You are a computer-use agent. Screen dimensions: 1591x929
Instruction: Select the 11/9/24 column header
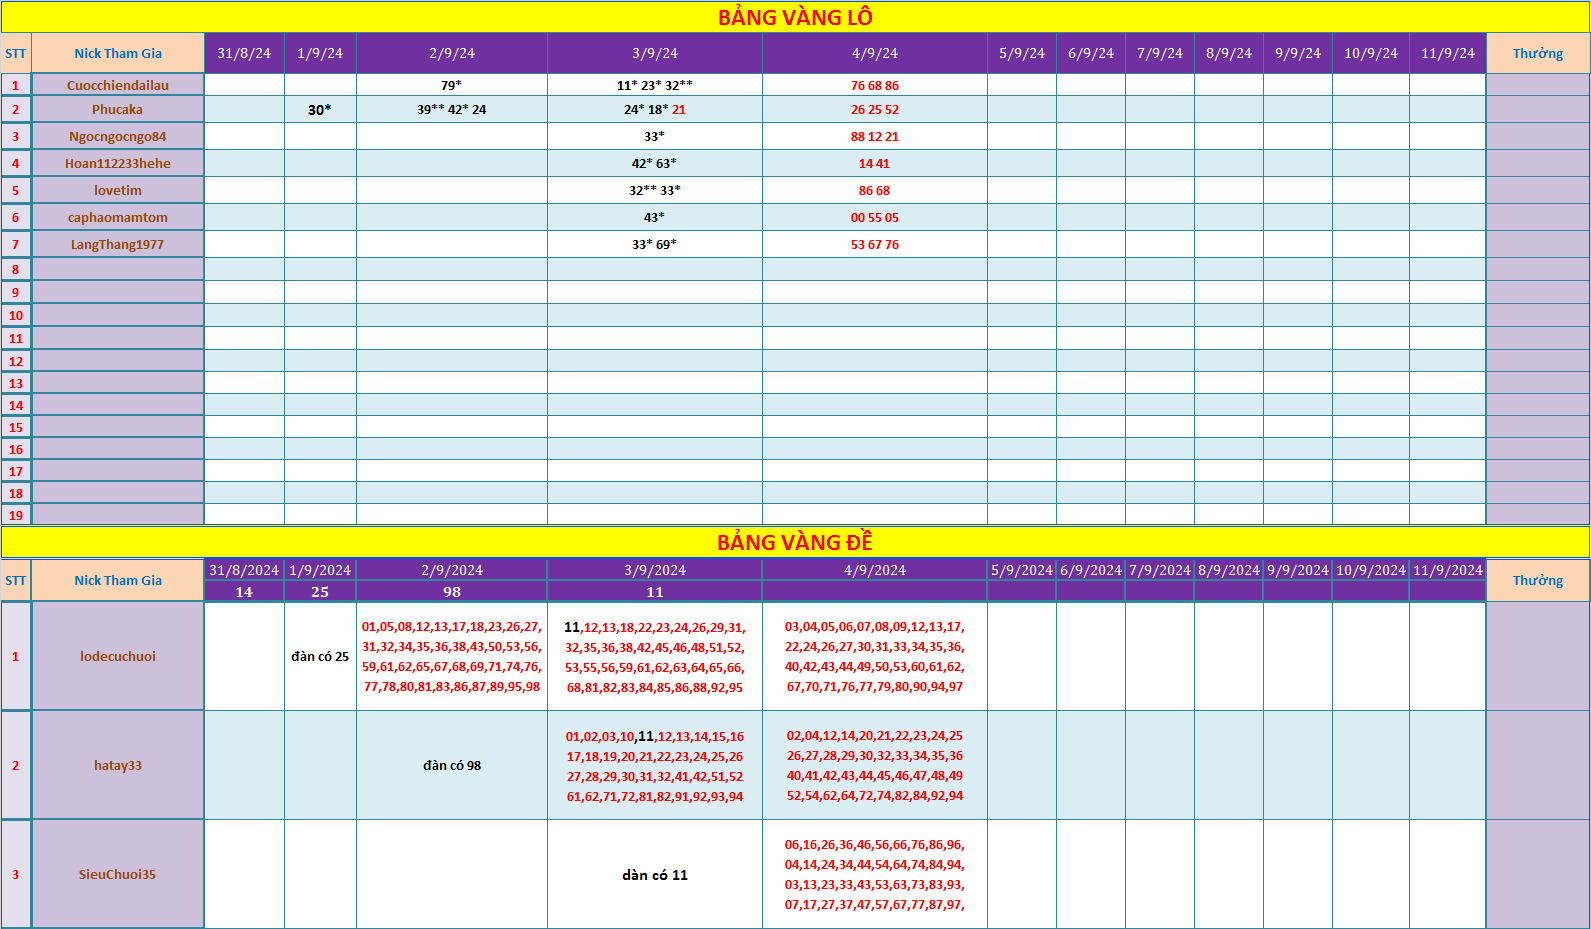click(x=1448, y=53)
